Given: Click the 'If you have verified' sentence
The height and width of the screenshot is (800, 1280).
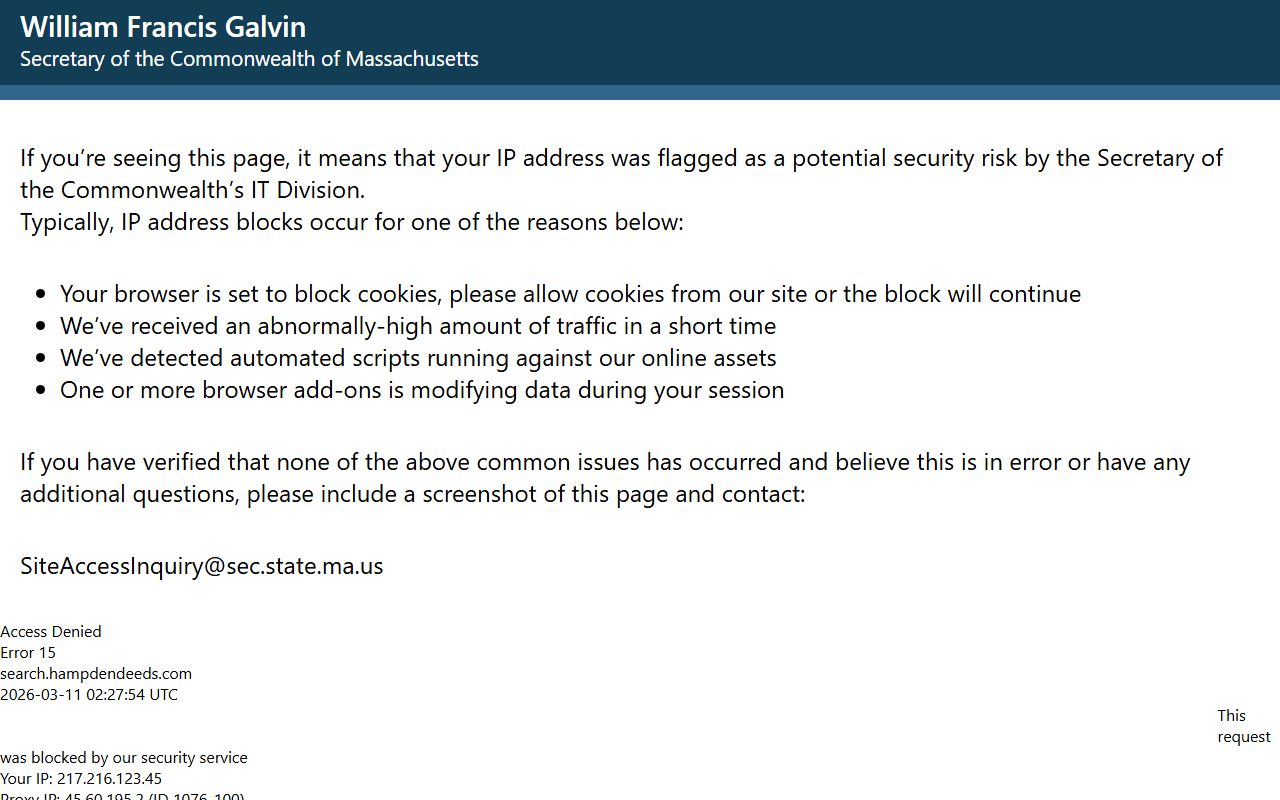Looking at the screenshot, I should 605,462.
